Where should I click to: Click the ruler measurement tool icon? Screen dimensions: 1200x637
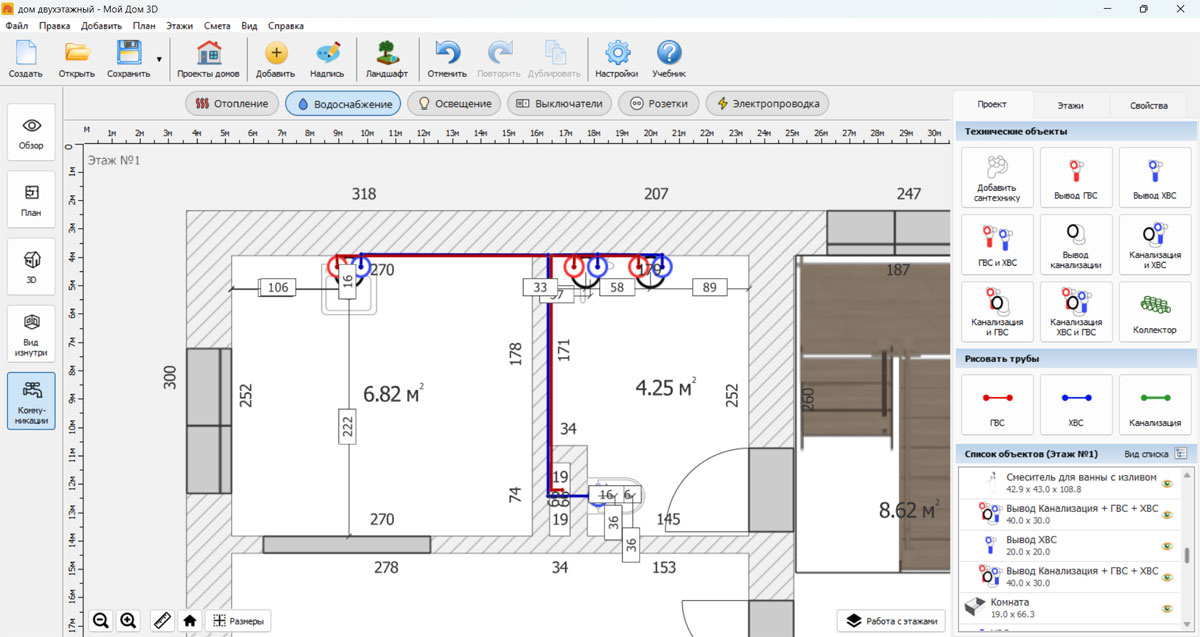(161, 621)
